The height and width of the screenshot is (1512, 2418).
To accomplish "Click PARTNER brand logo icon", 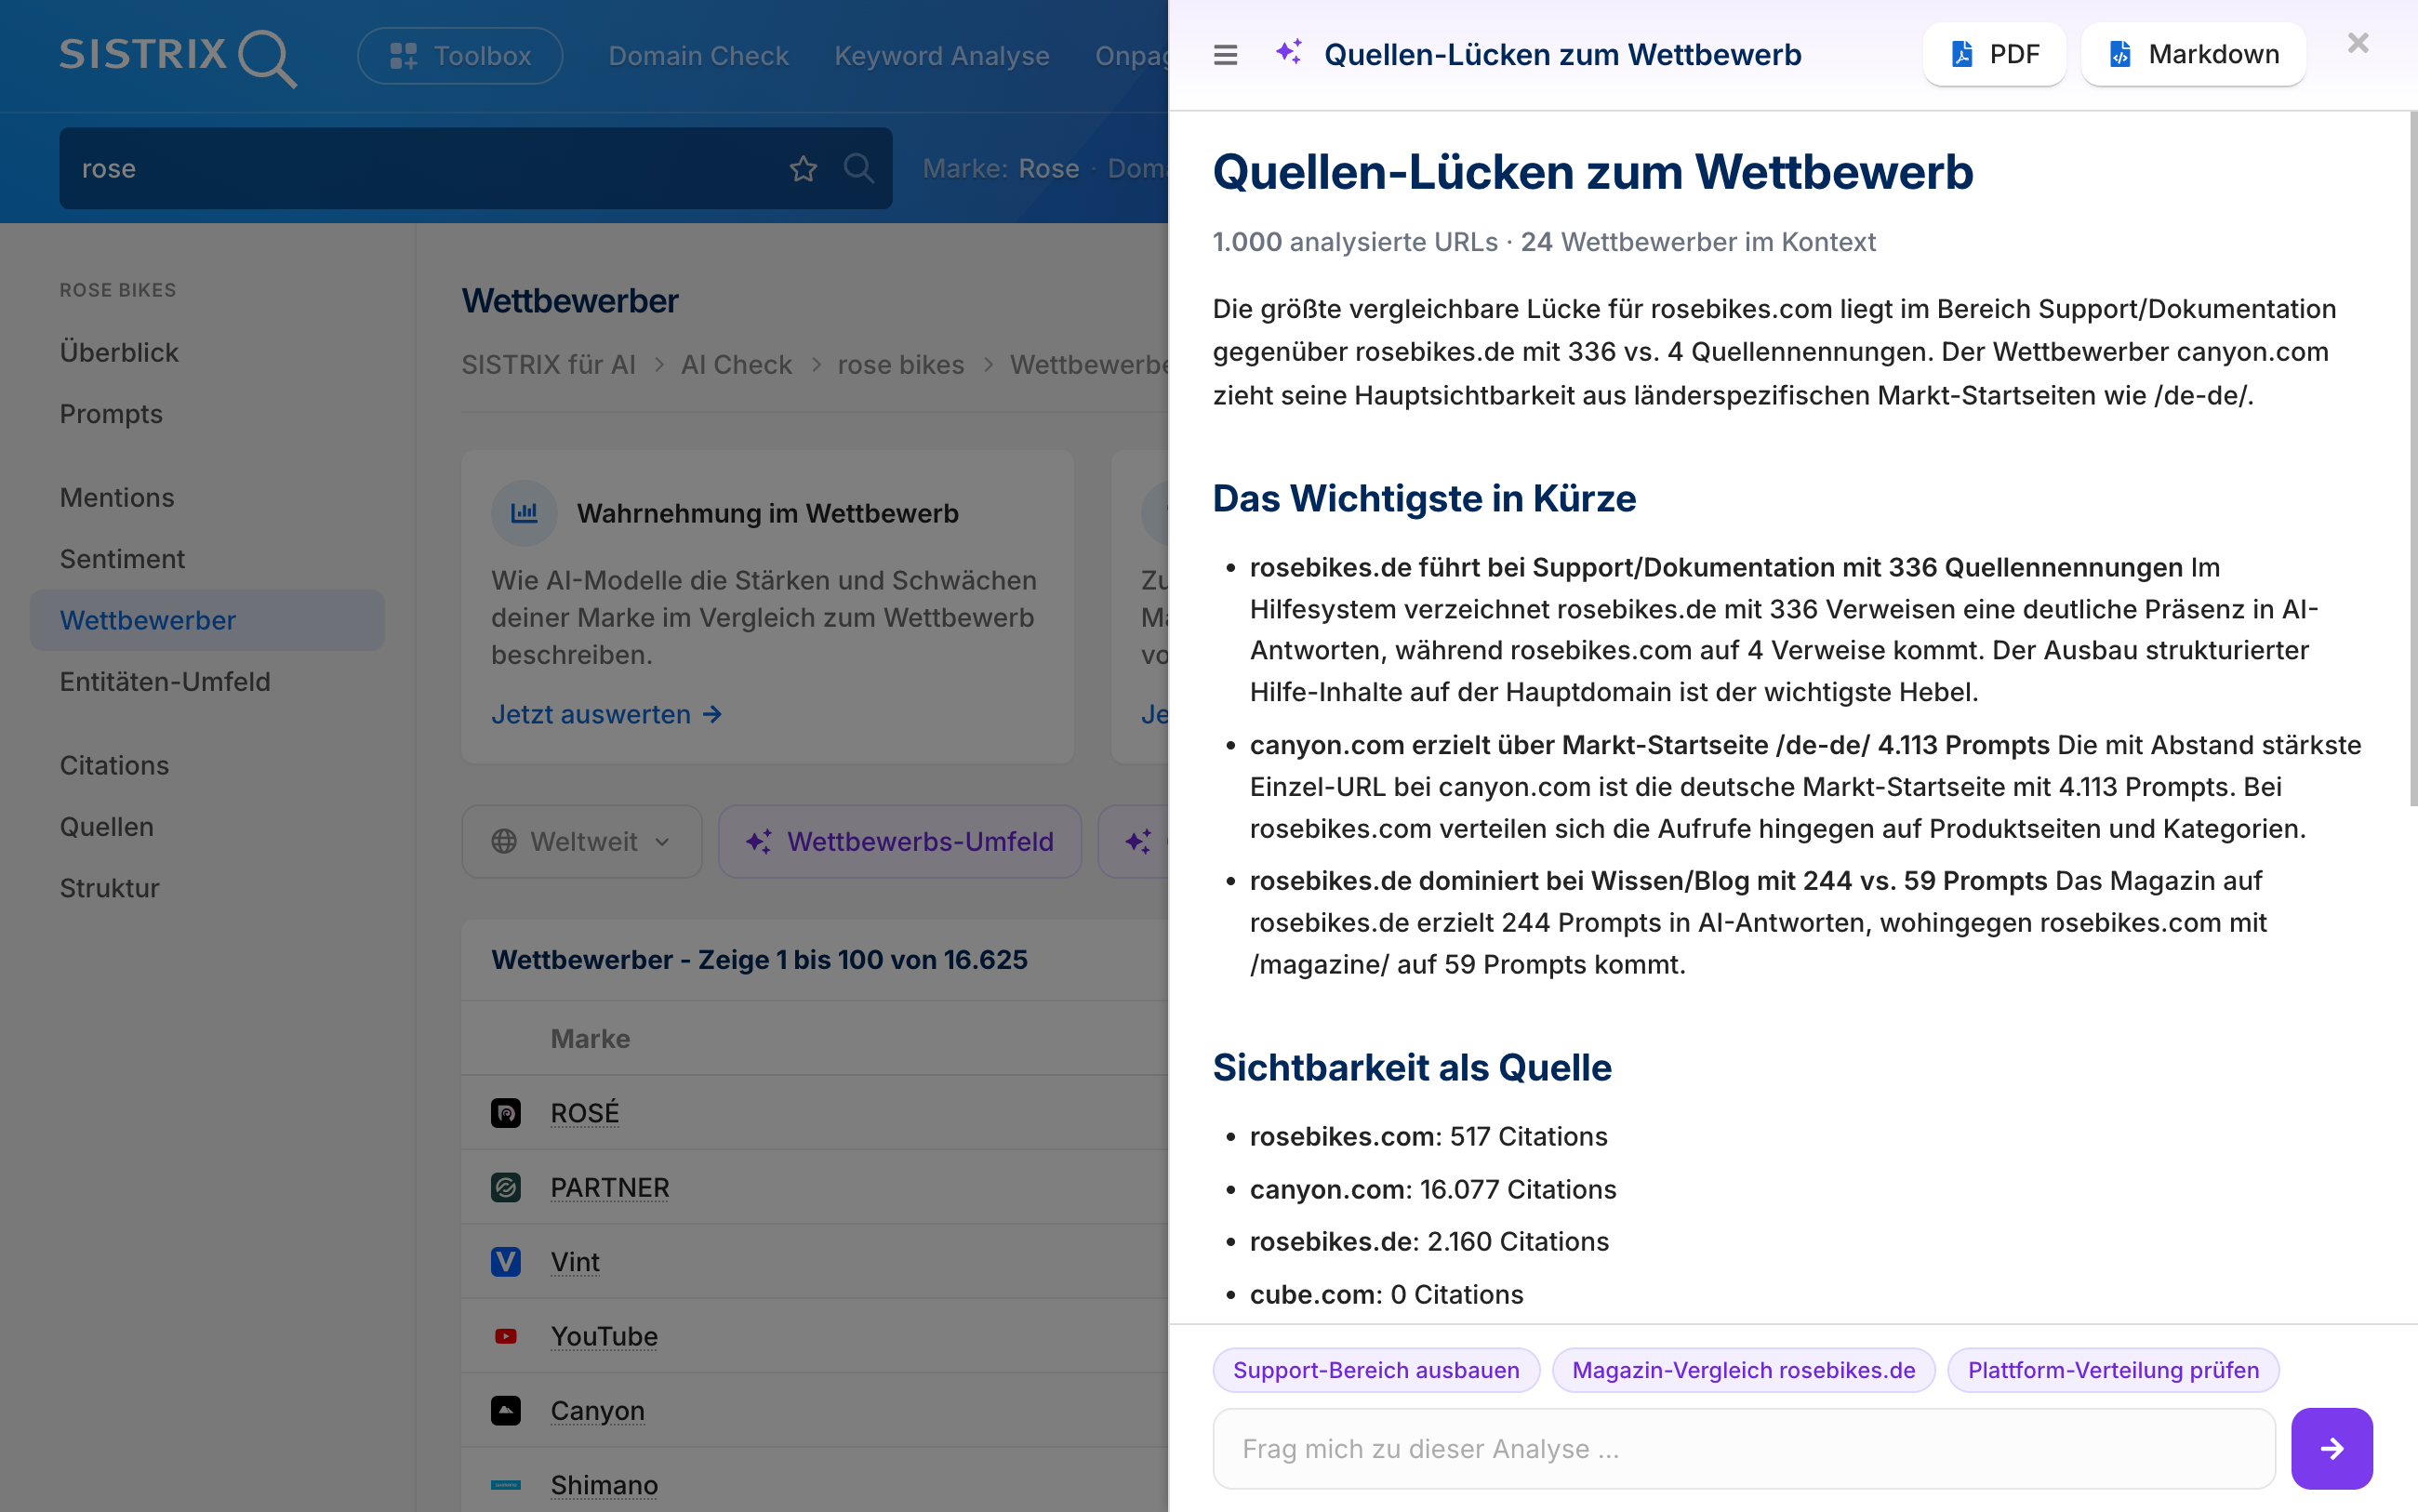I will [506, 1187].
